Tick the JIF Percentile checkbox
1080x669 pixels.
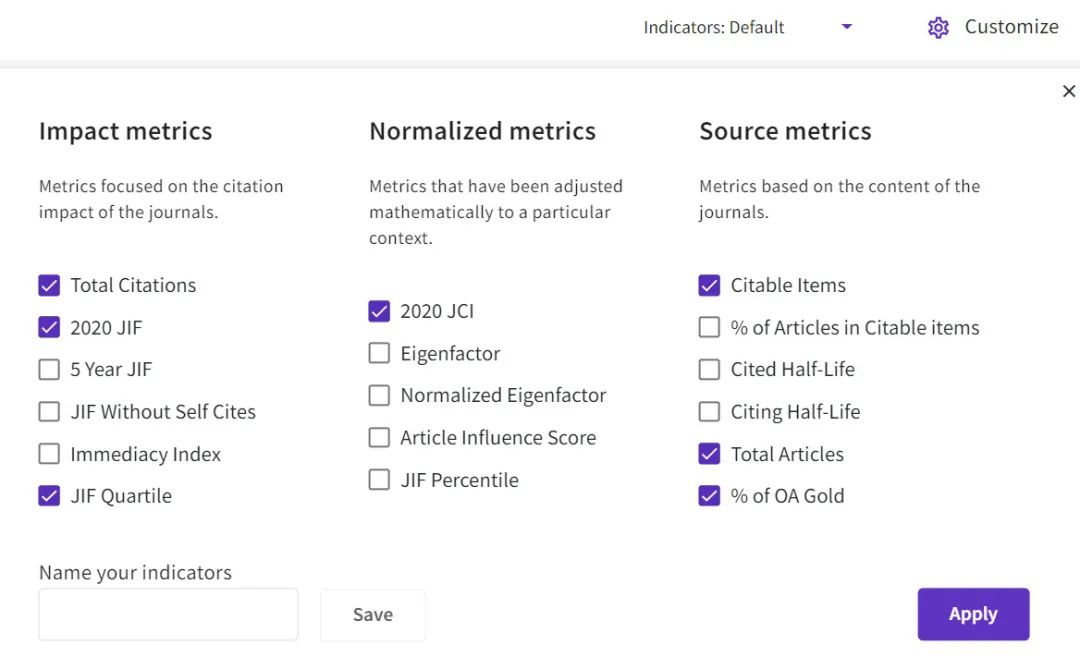379,480
